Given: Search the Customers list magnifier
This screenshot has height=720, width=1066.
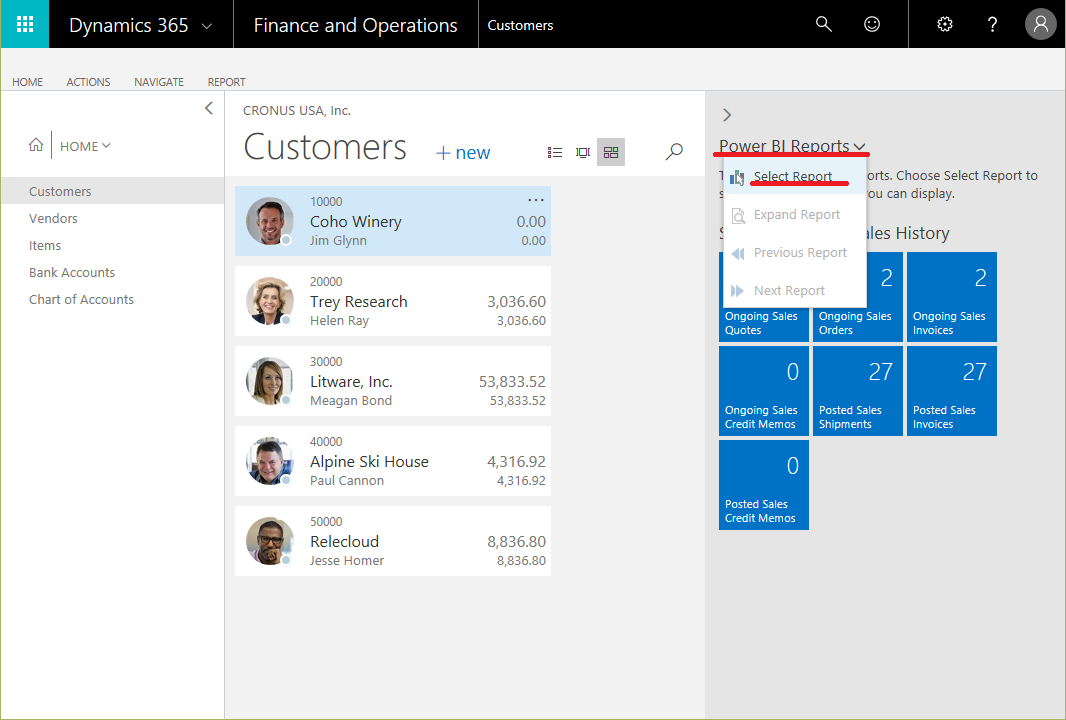Looking at the screenshot, I should point(674,151).
